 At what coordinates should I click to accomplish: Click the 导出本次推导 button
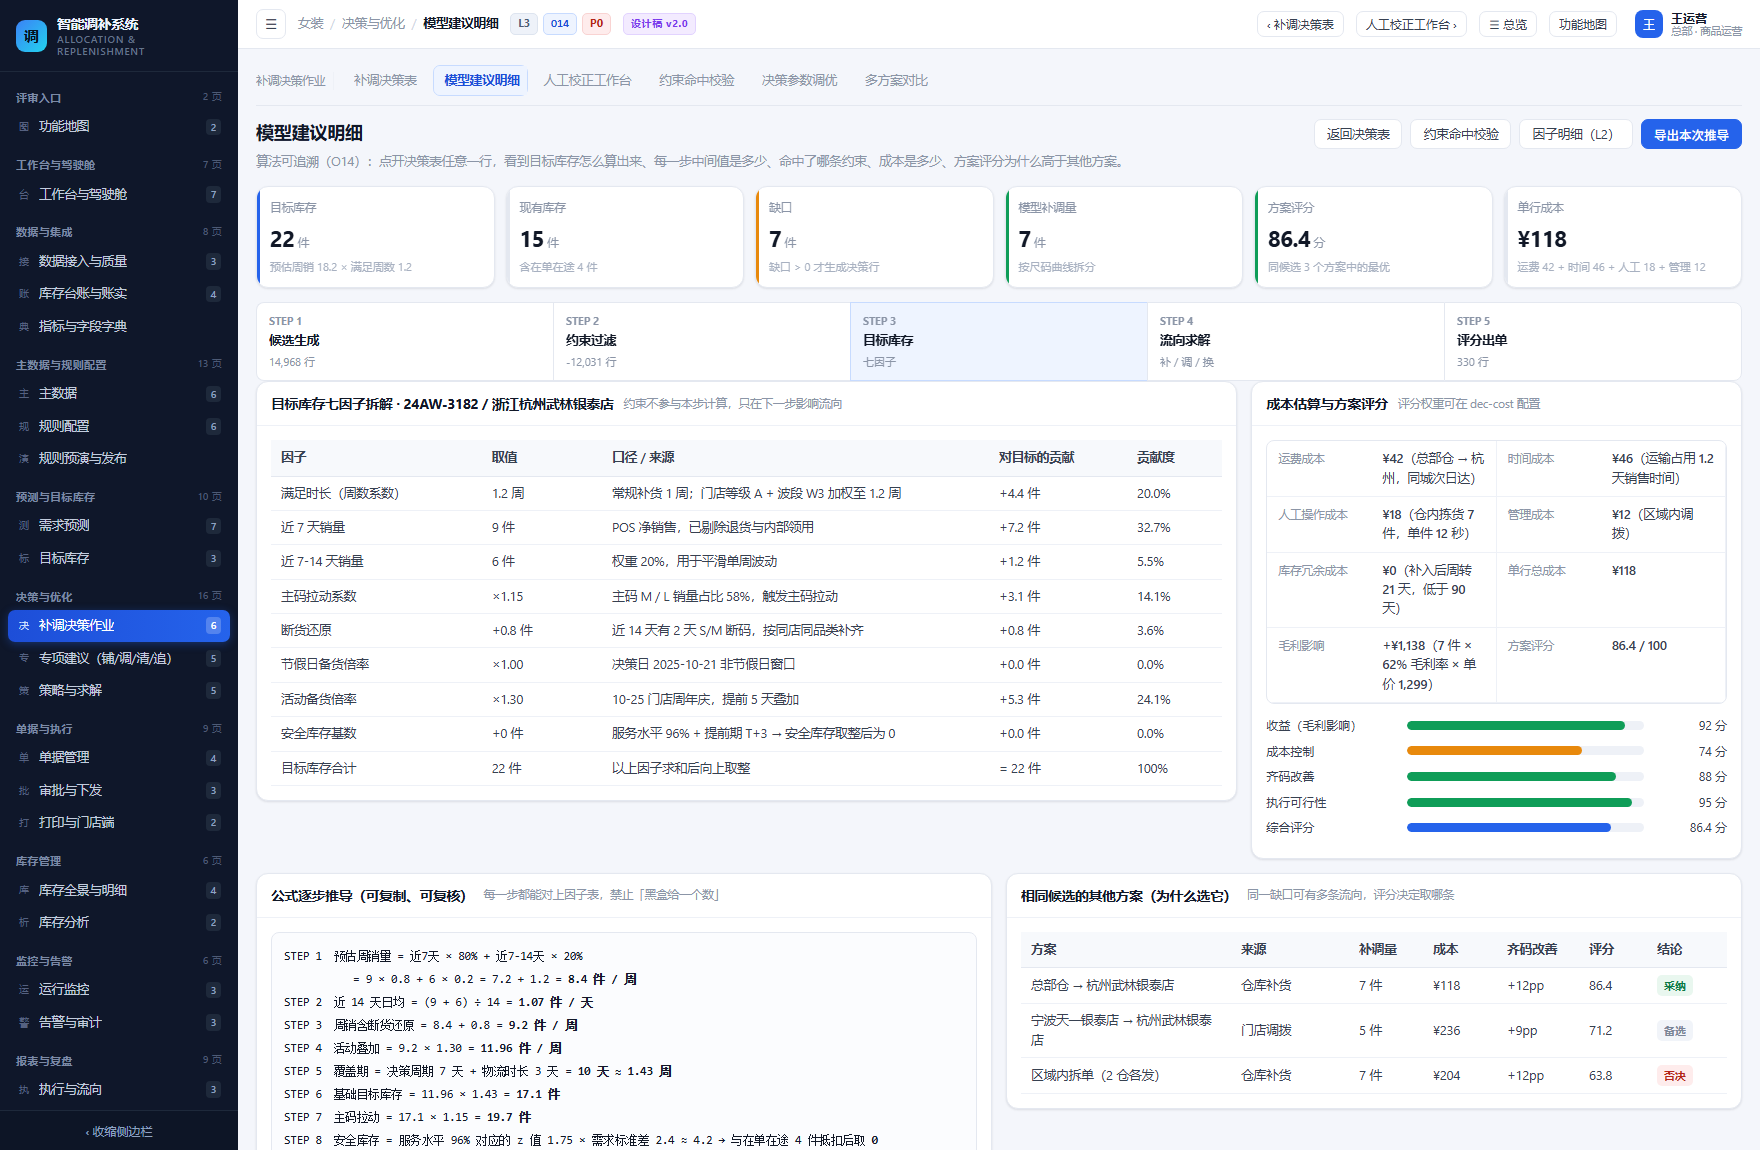tap(1691, 134)
